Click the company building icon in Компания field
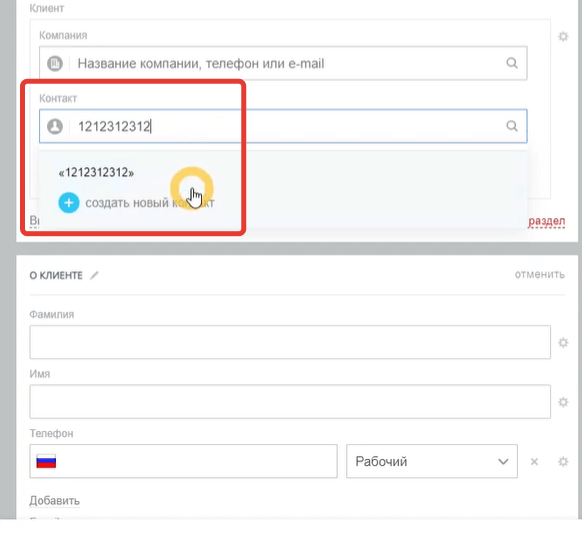Image resolution: width=582 pixels, height=533 pixels. [x=55, y=63]
